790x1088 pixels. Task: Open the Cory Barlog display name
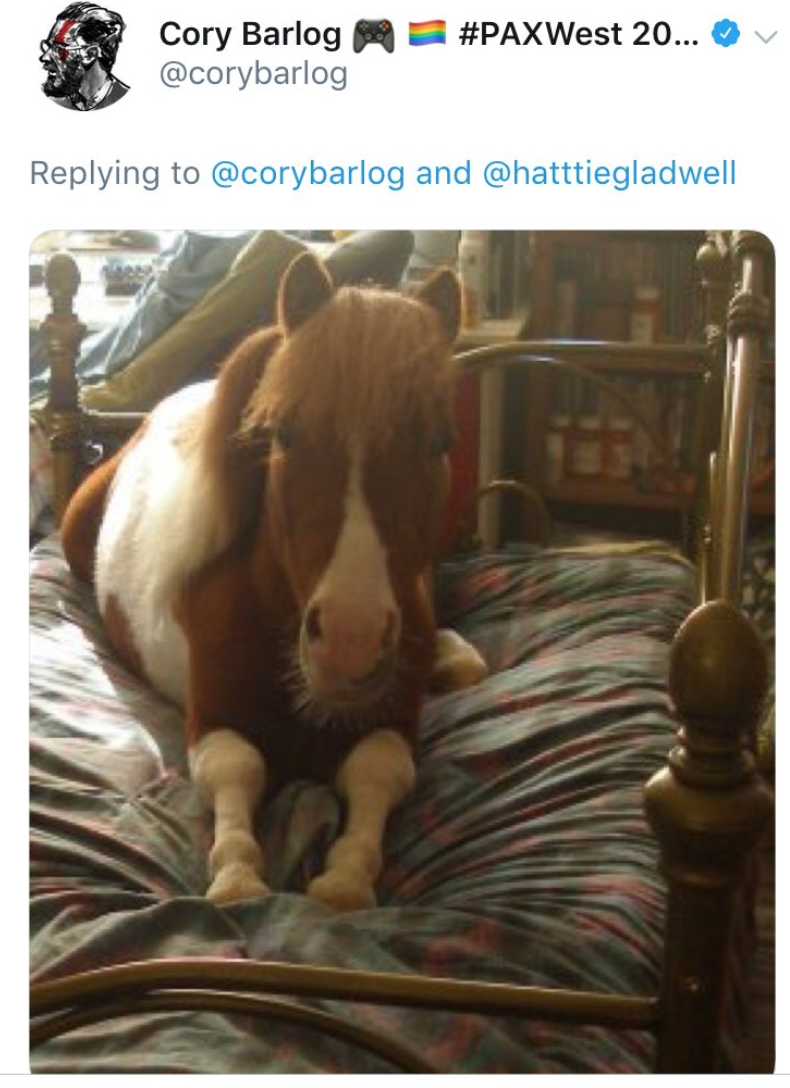pos(250,36)
